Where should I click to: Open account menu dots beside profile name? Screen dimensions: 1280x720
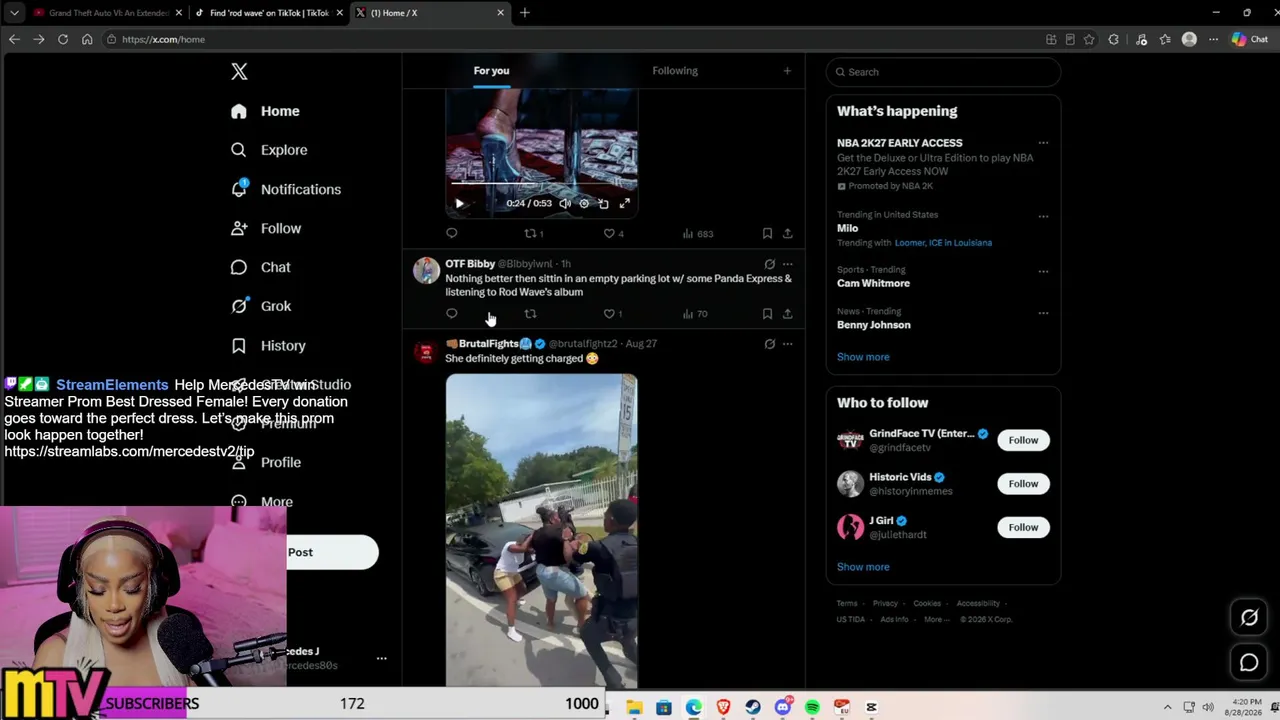point(381,659)
